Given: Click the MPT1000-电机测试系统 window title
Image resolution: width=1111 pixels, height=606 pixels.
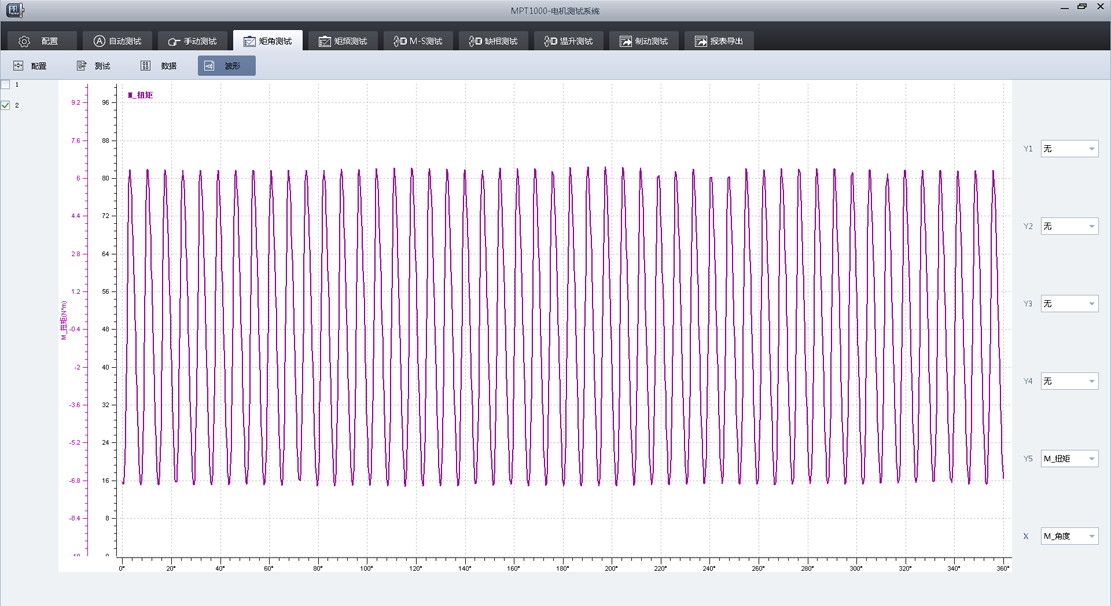Looking at the screenshot, I should (x=555, y=11).
